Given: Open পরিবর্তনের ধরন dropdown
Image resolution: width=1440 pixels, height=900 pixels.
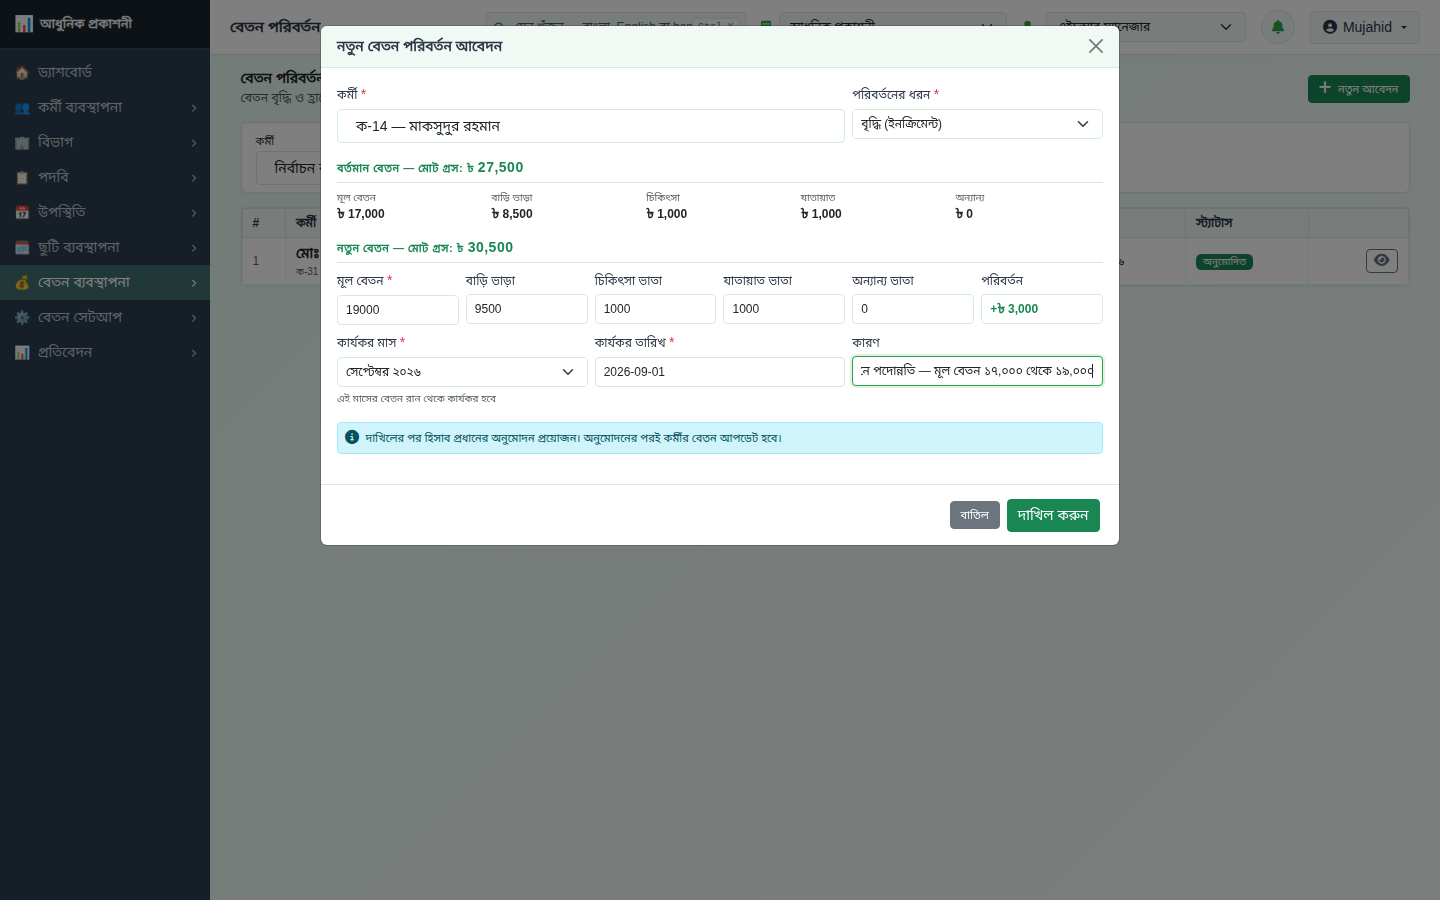Looking at the screenshot, I should tap(977, 124).
